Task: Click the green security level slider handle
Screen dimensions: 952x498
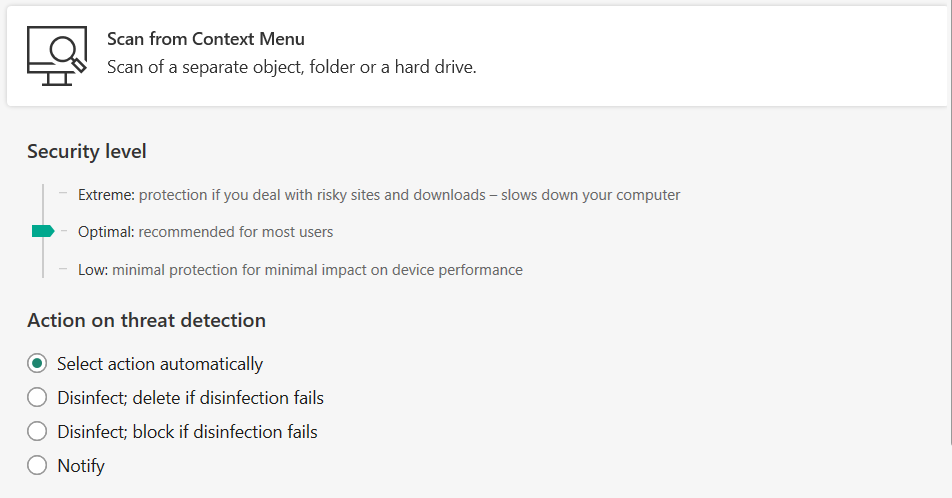Action: [42, 231]
